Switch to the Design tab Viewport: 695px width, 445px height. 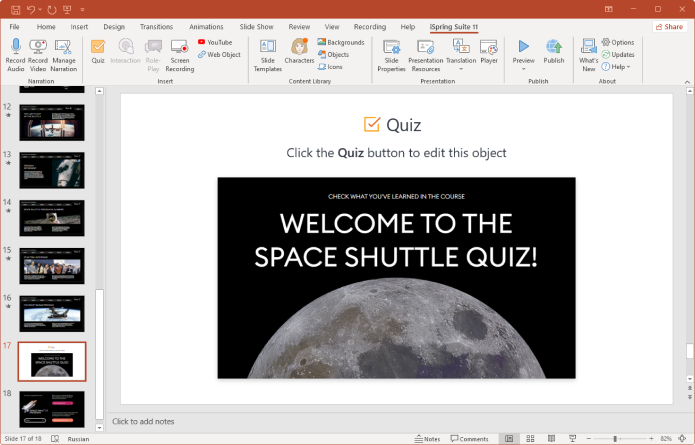tap(114, 27)
